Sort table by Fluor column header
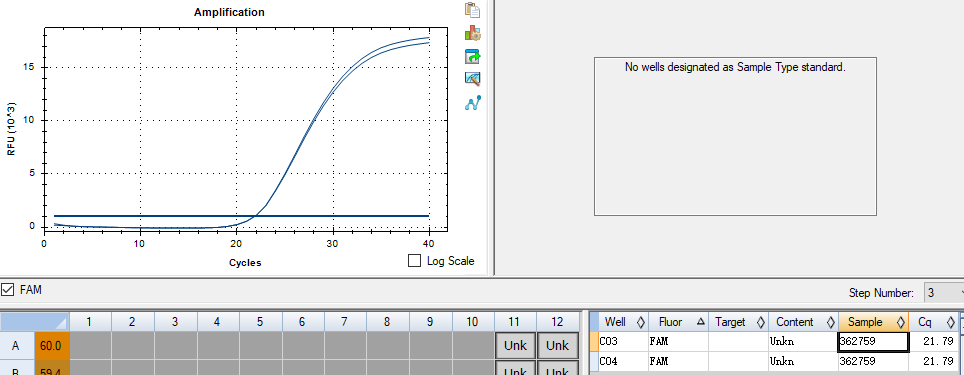 678,322
